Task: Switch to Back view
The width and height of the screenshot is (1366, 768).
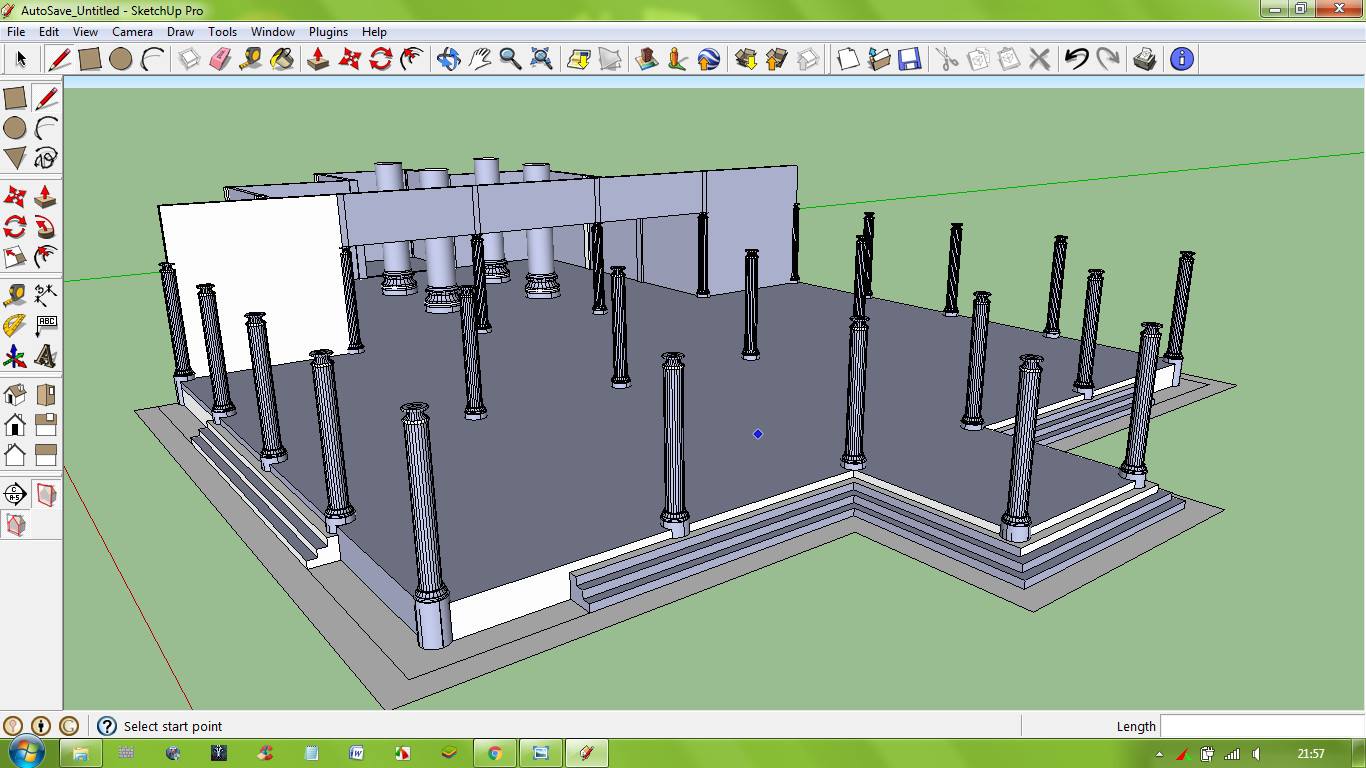Action: point(15,455)
